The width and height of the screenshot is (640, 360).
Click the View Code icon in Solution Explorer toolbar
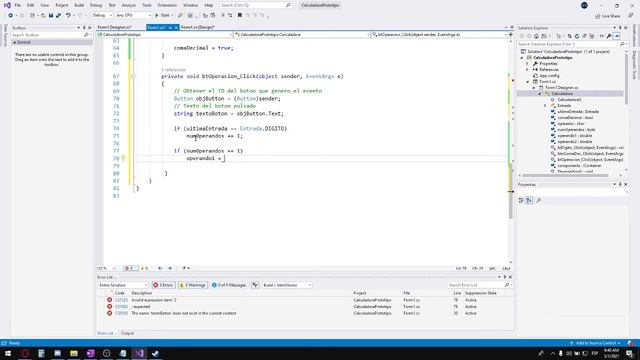pyautogui.click(x=601, y=36)
